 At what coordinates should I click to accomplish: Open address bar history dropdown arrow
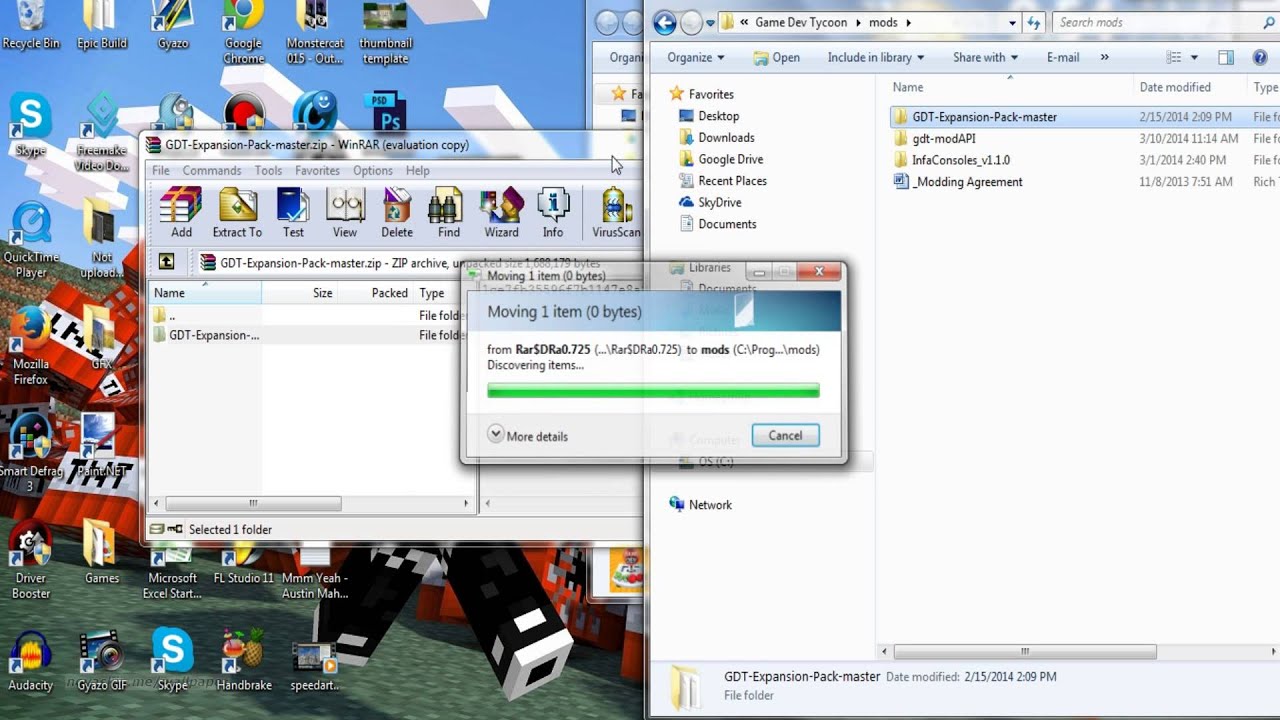[1013, 22]
